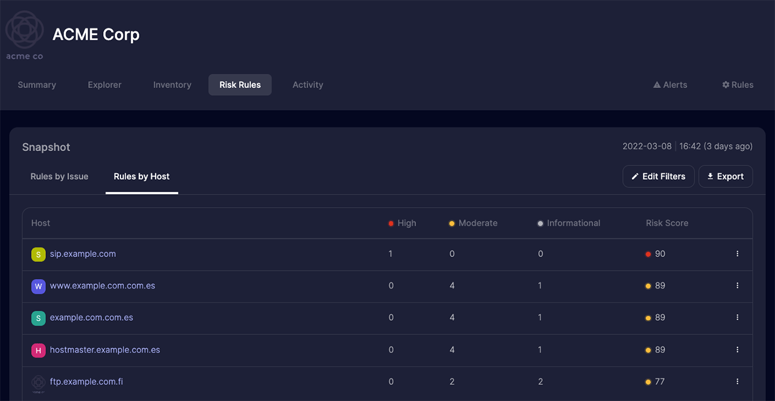Click the hostmaster.example.com.es H avatar icon
The width and height of the screenshot is (775, 401).
coord(39,350)
